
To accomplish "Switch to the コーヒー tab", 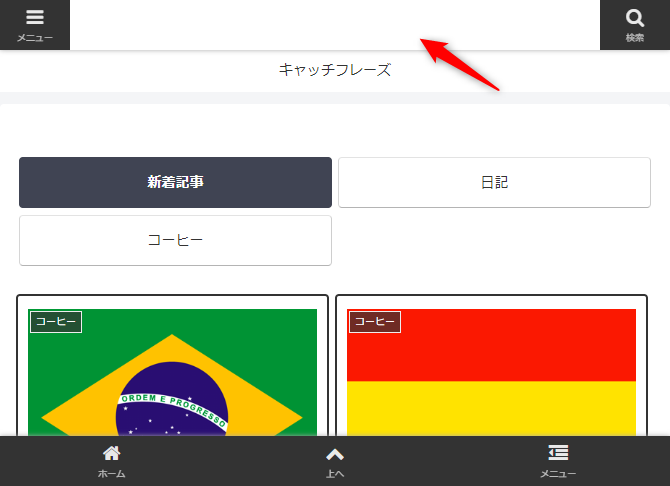I will point(175,240).
